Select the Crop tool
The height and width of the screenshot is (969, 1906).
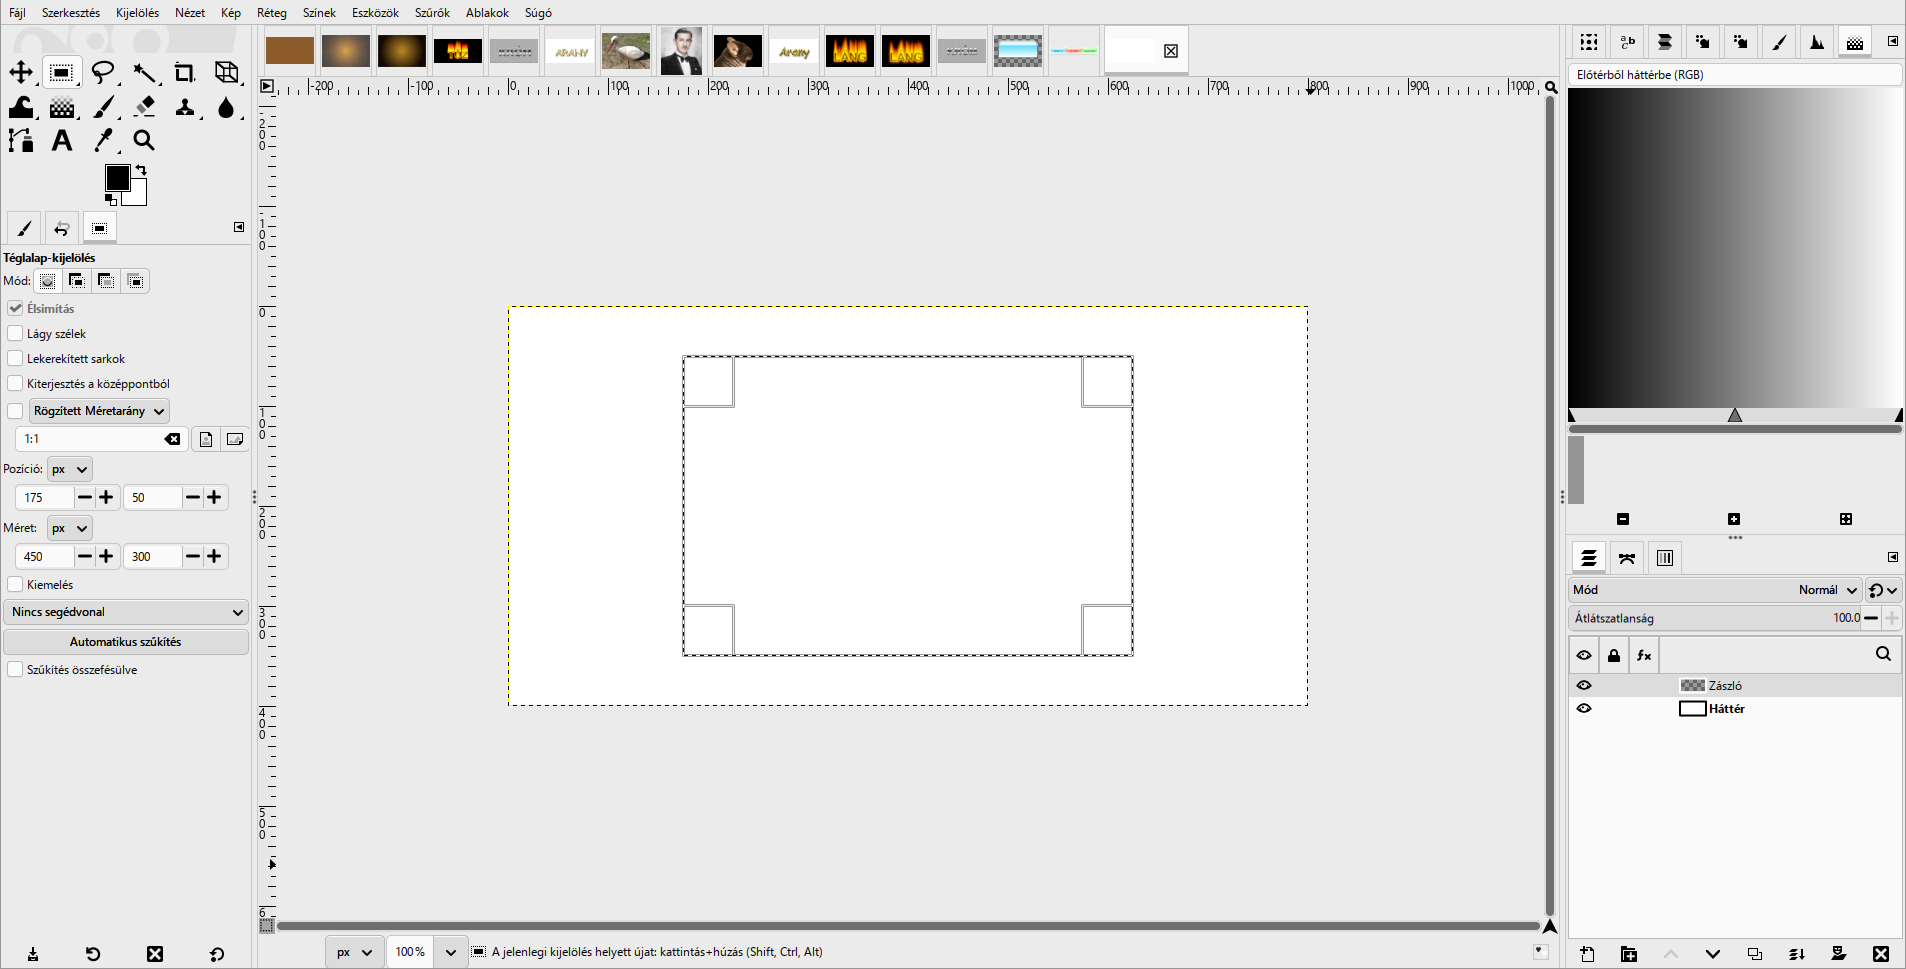coord(185,72)
